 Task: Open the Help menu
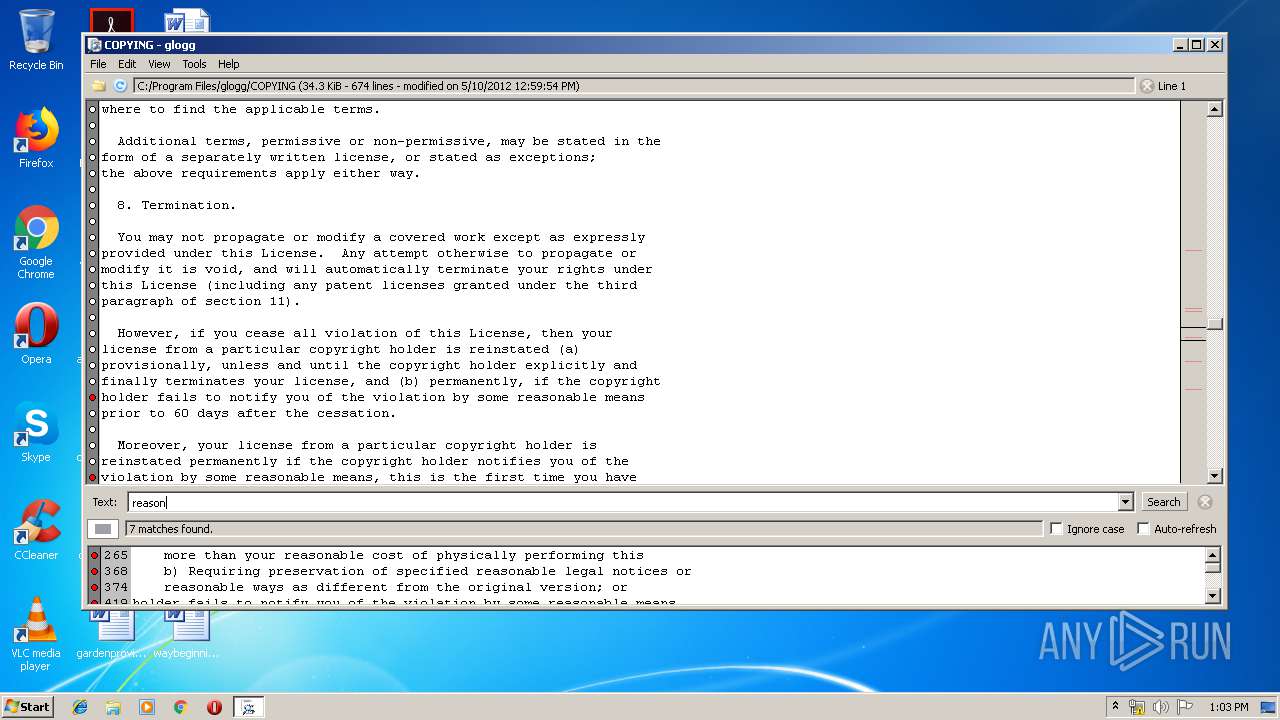coord(229,64)
